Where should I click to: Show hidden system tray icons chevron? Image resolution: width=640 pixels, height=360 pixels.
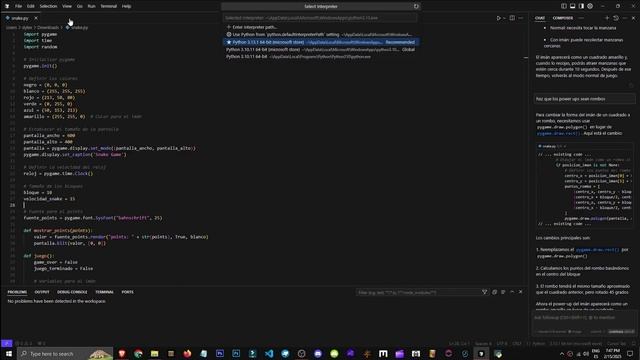(x=562, y=354)
